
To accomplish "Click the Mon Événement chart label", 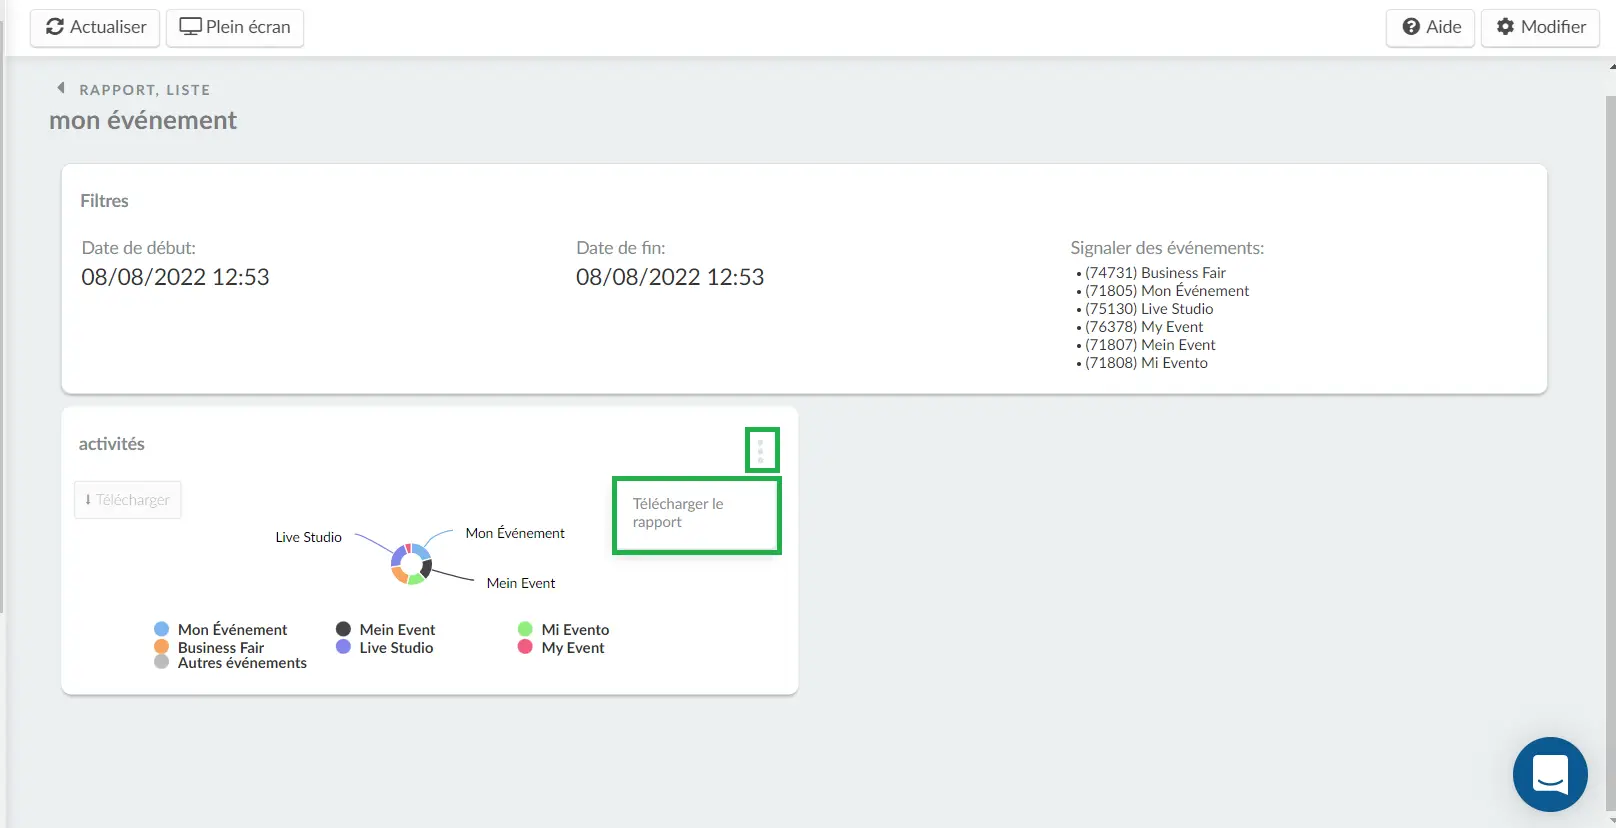I will 515,533.
